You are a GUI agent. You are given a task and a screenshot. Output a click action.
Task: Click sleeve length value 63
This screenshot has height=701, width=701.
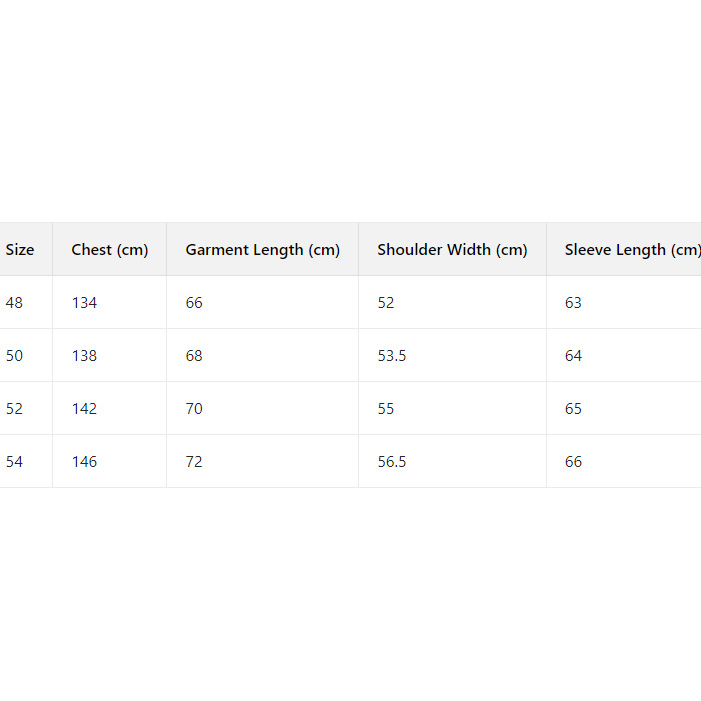(x=573, y=303)
